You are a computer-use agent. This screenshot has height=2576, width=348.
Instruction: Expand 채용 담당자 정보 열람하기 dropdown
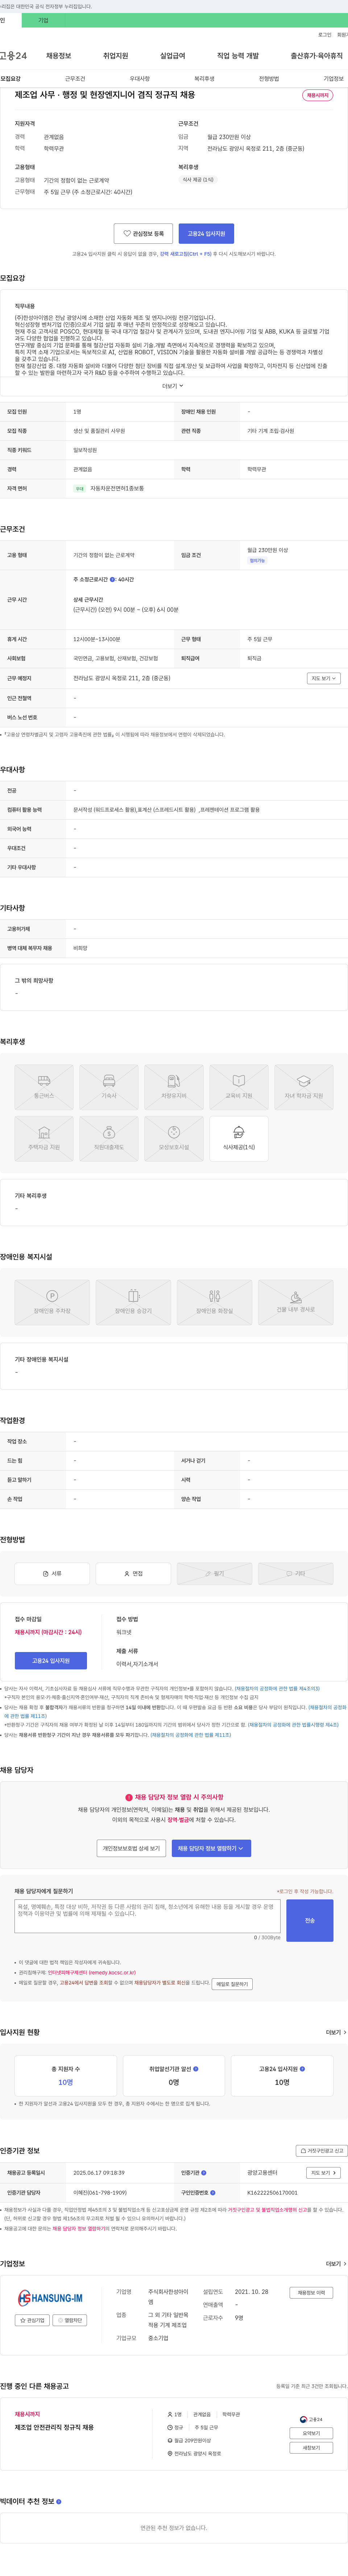click(x=211, y=1848)
